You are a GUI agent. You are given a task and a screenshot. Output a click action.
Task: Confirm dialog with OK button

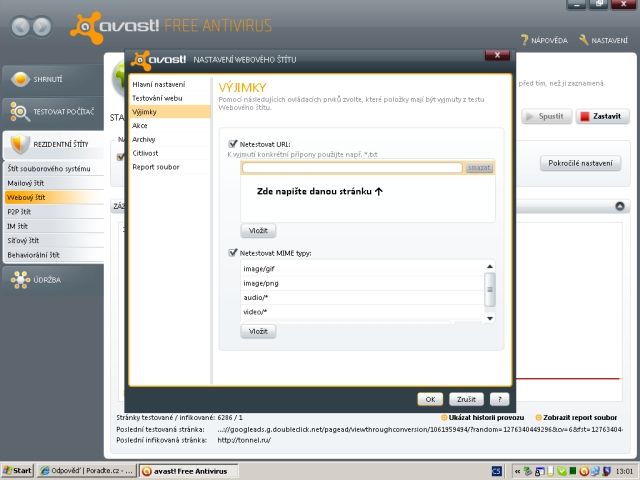click(x=430, y=399)
